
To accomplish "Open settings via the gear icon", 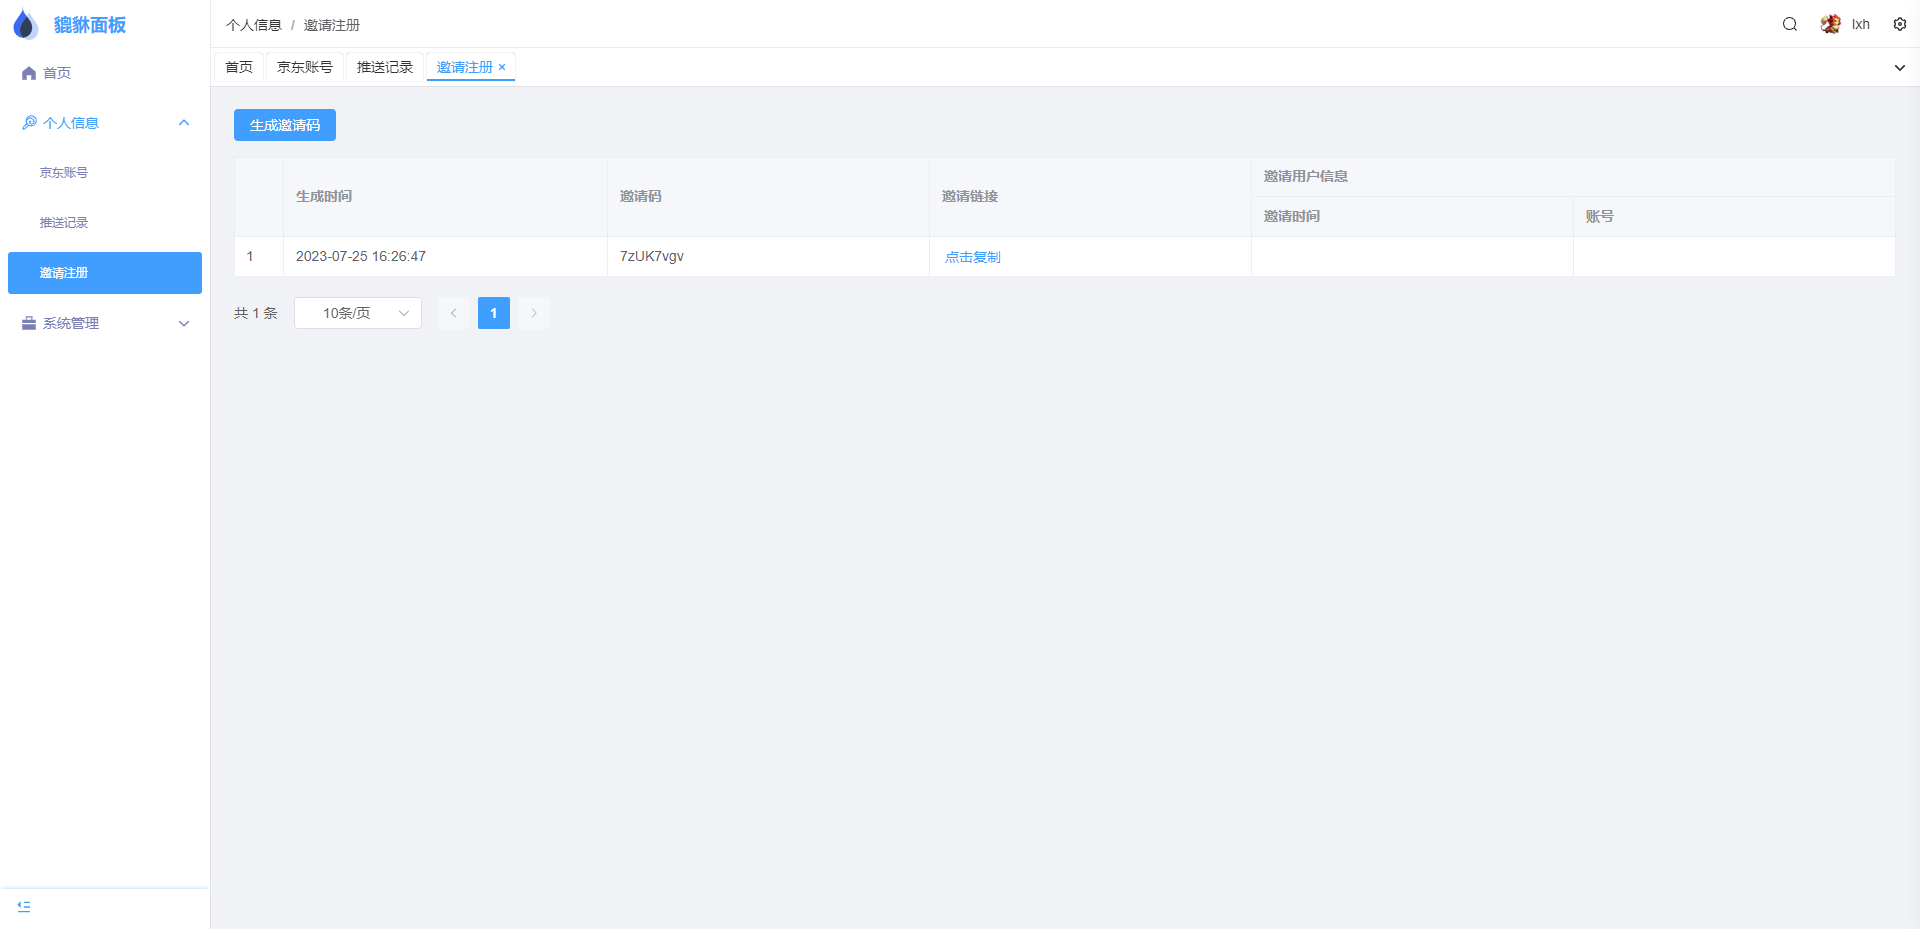I will coord(1898,24).
